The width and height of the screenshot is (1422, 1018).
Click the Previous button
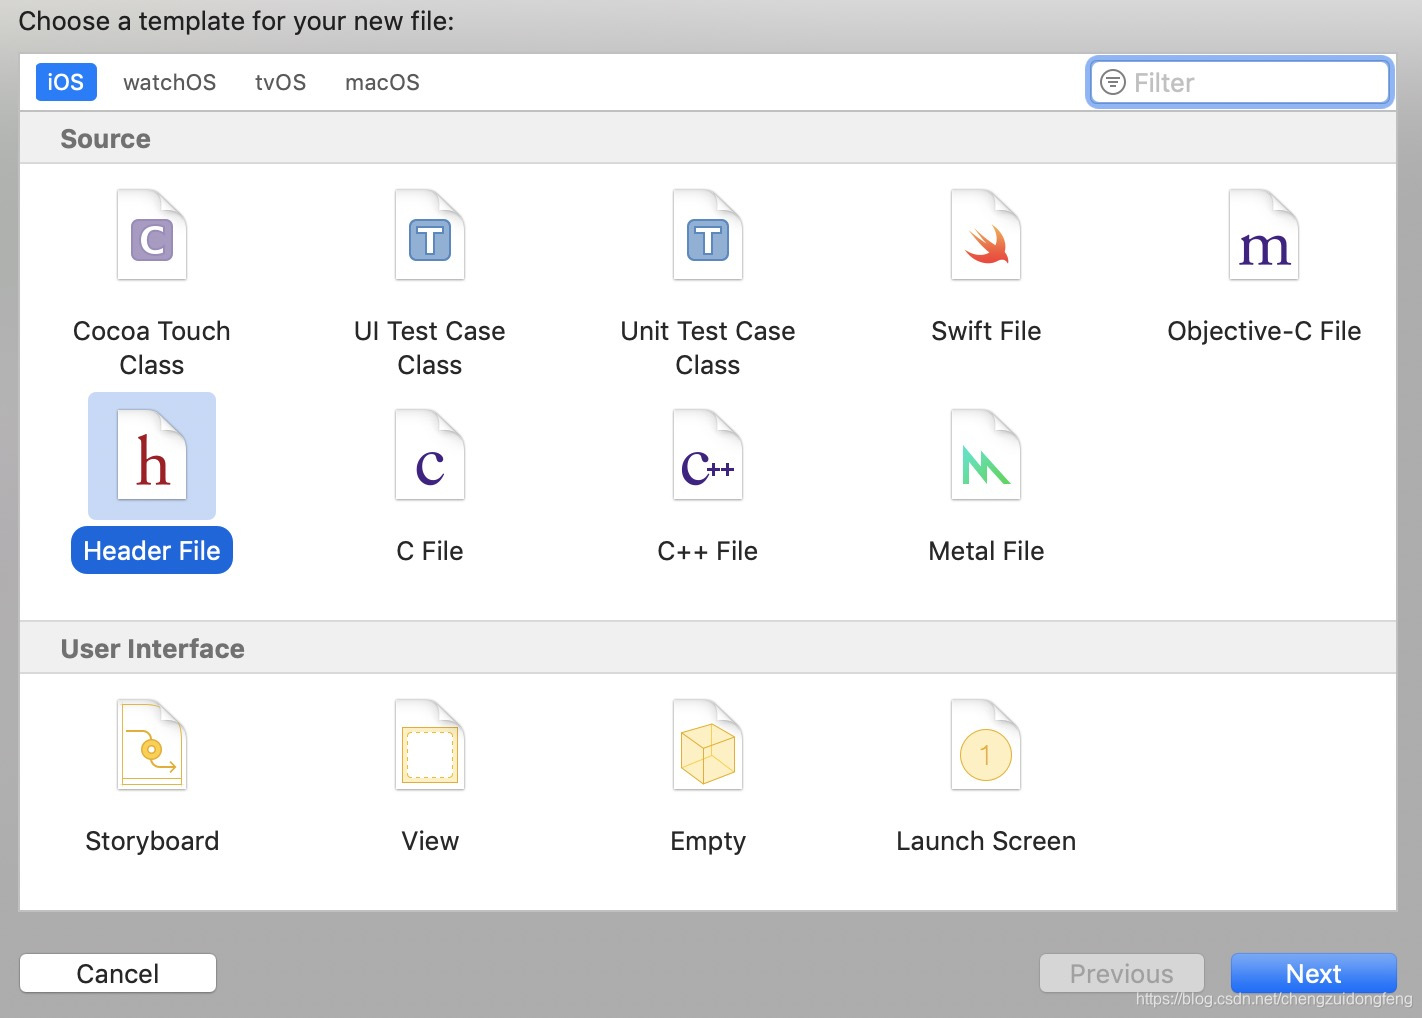coord(1122,973)
